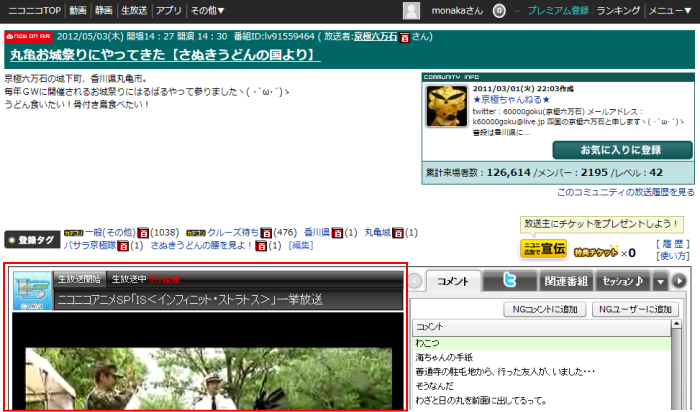Click the プレミアム登録 link
Image resolution: width=700 pixels, height=412 pixels.
pyautogui.click(x=557, y=10)
